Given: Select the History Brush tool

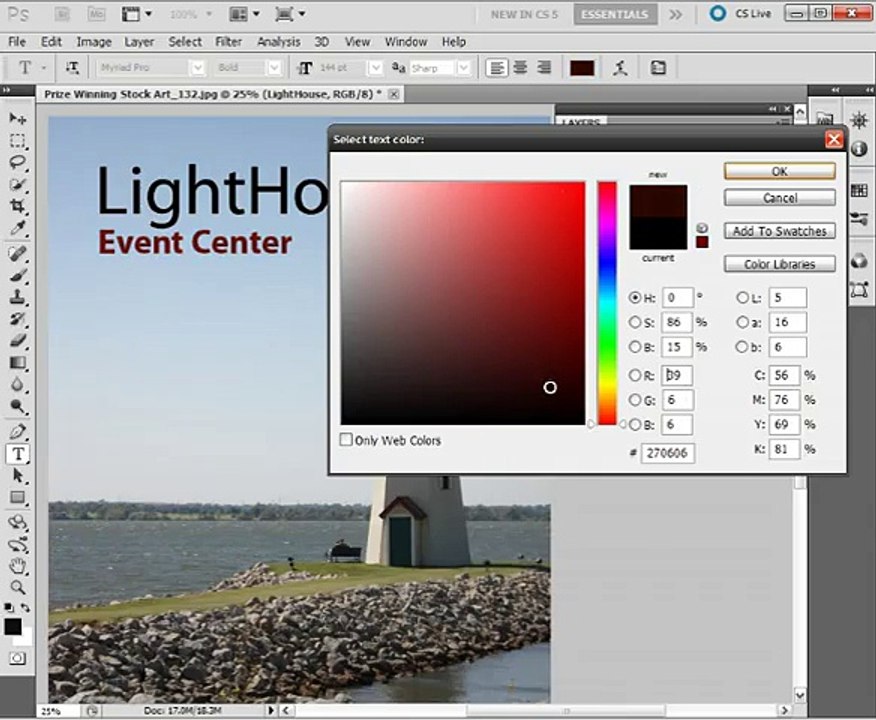Looking at the screenshot, I should click(x=18, y=319).
